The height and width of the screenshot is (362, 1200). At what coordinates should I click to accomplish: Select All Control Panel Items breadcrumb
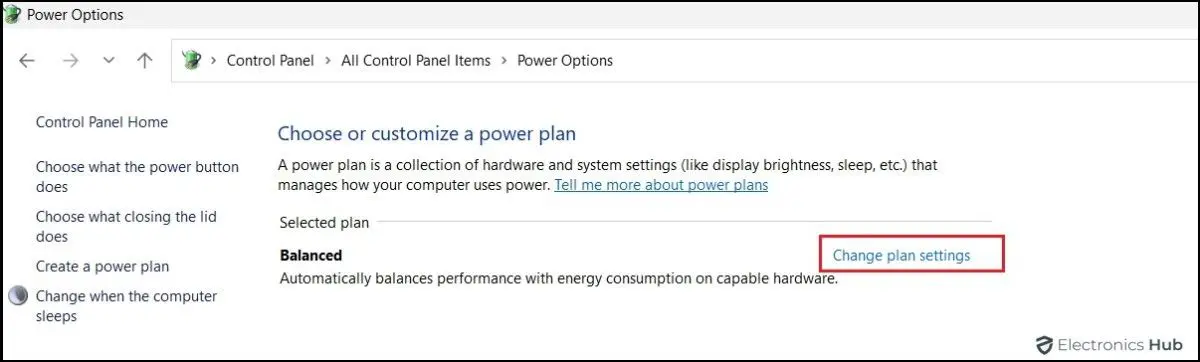(416, 61)
